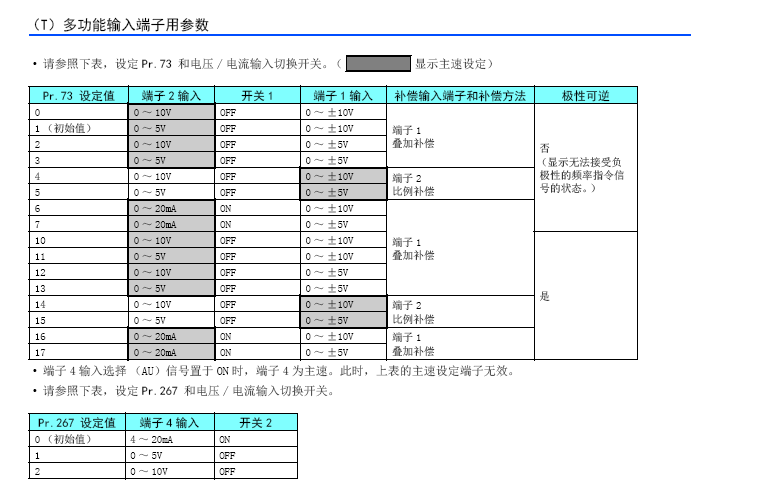
Task: Click the '是' polarity reversible cell
Action: [x=544, y=296]
